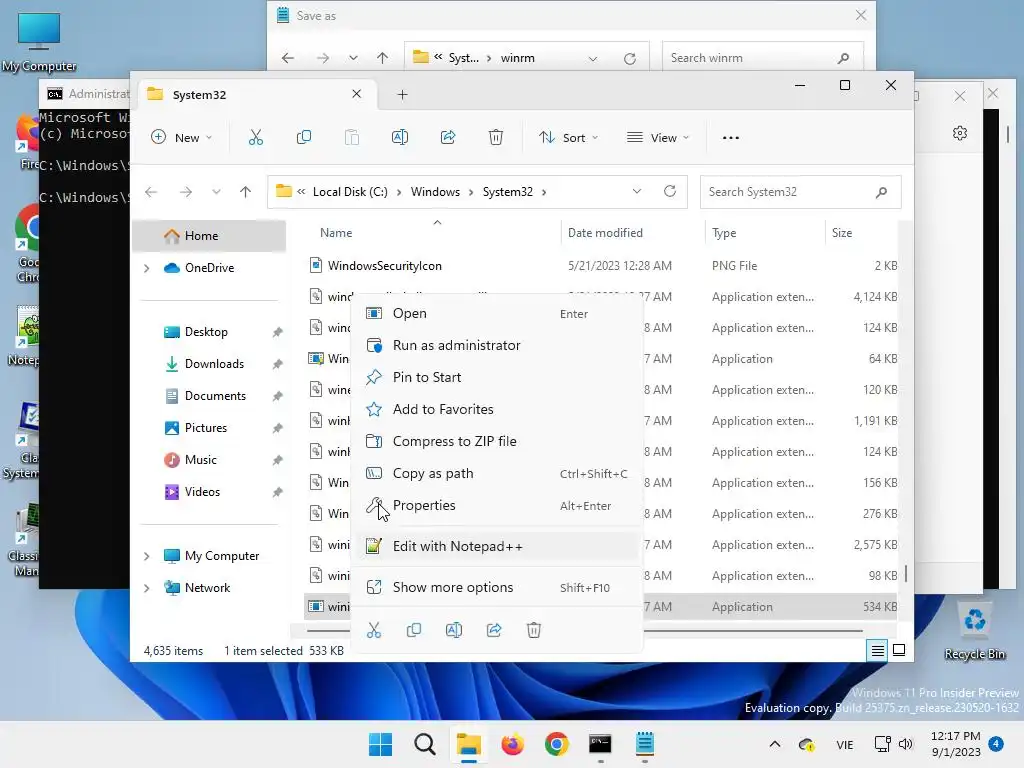The image size is (1024, 768).
Task: Open recent locations dropdown in System32 window
Action: [216, 192]
